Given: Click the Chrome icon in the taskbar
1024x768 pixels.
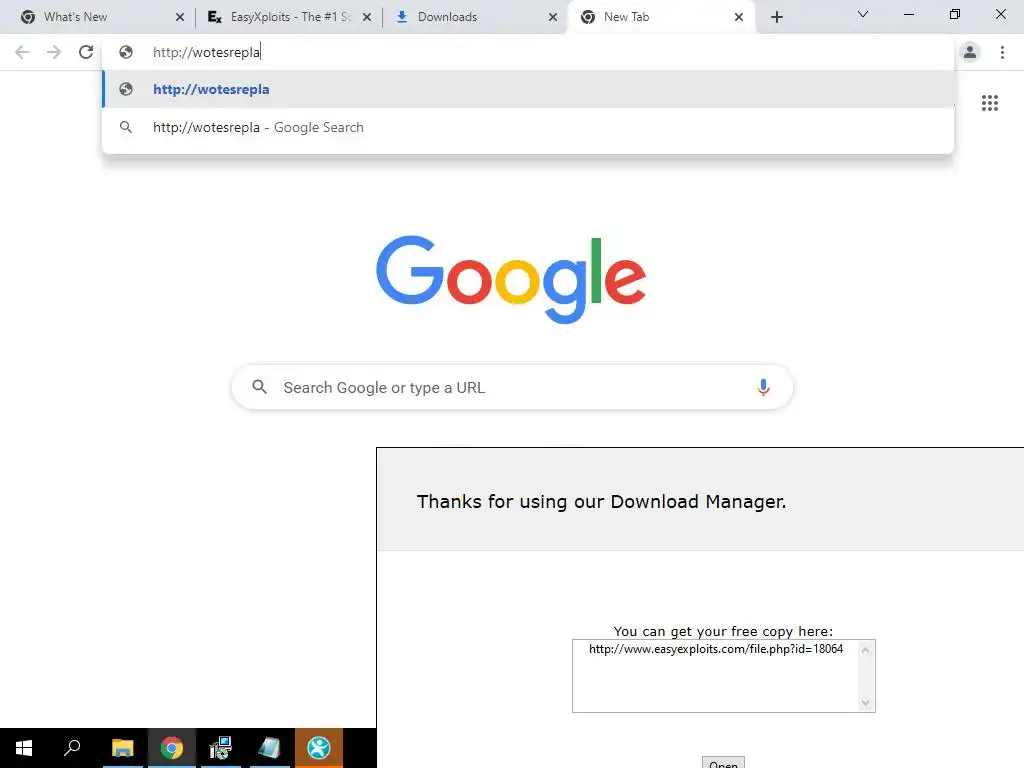Looking at the screenshot, I should (x=172, y=748).
